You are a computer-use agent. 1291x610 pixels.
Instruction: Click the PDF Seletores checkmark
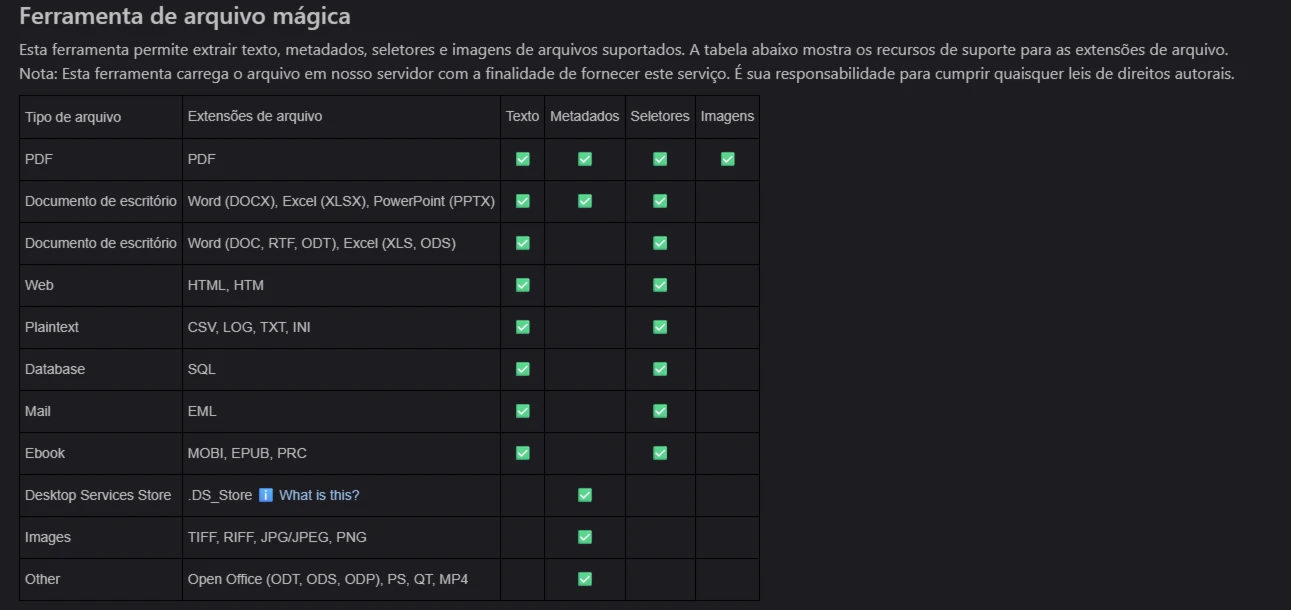tap(659, 159)
